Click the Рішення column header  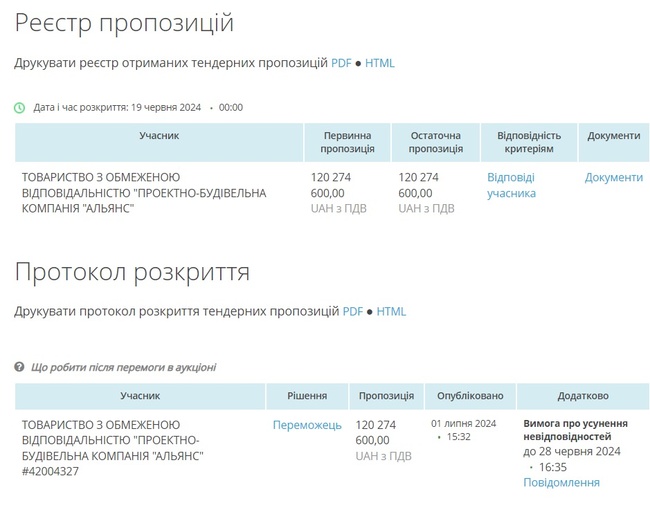(x=307, y=396)
